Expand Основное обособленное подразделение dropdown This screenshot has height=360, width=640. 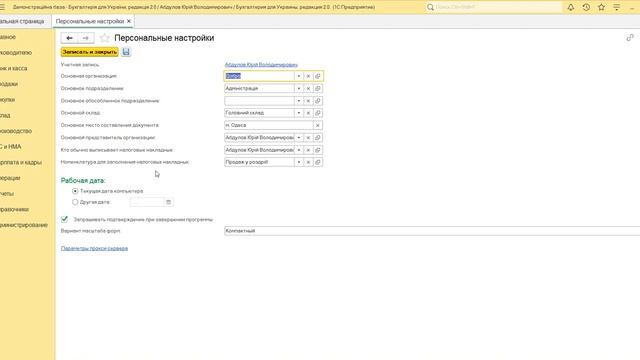pyautogui.click(x=299, y=100)
